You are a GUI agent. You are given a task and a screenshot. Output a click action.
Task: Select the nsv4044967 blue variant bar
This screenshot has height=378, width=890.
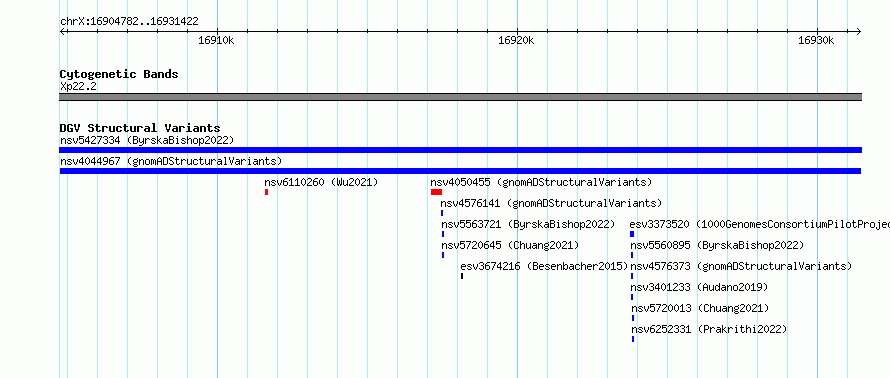(x=460, y=171)
